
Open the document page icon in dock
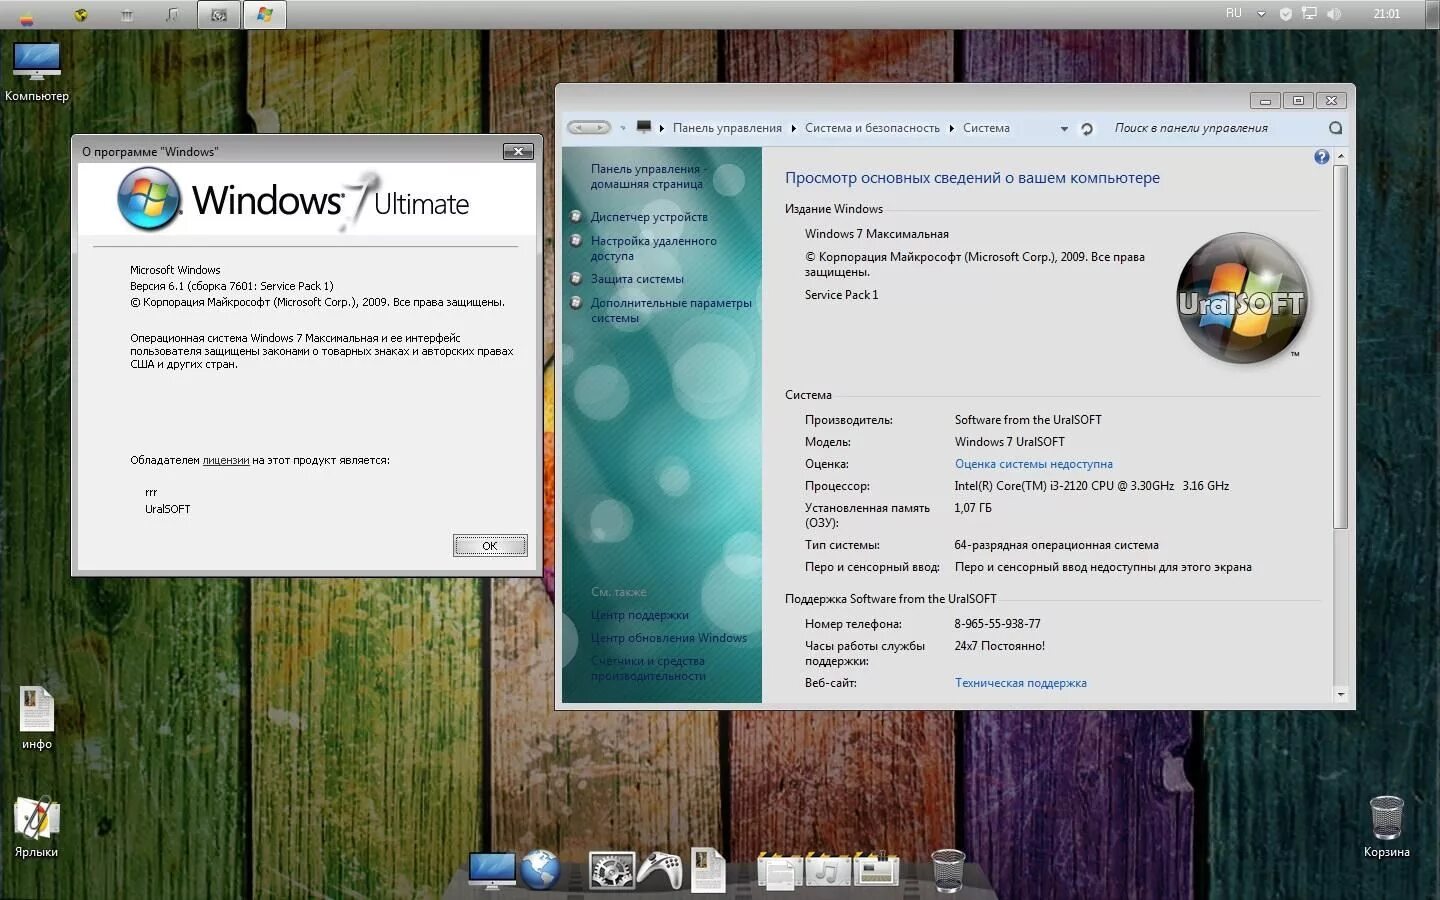pos(708,870)
